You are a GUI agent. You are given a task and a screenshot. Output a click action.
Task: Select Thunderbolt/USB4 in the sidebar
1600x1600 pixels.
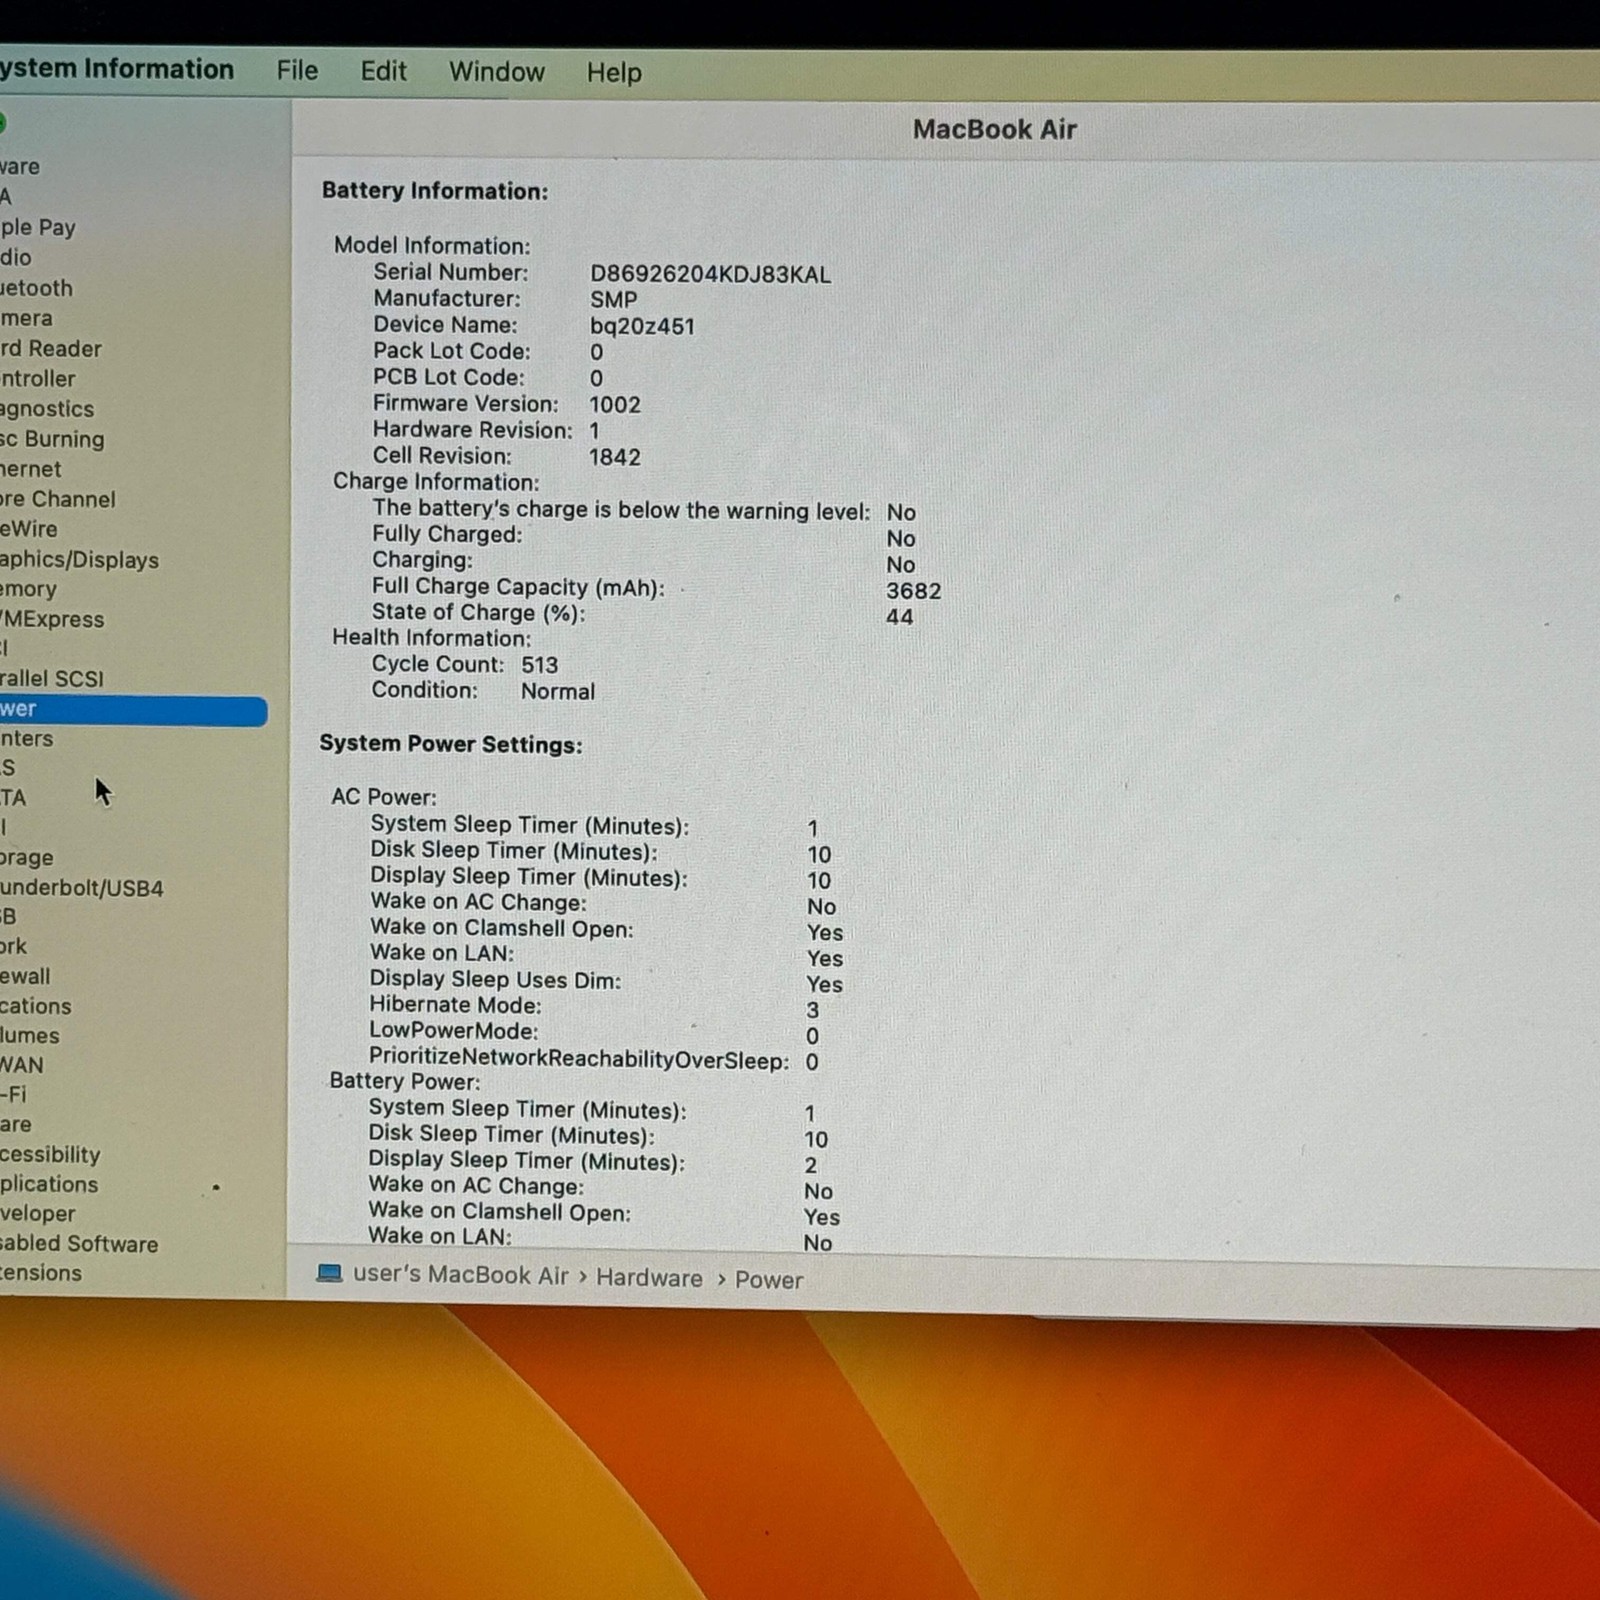tap(82, 888)
